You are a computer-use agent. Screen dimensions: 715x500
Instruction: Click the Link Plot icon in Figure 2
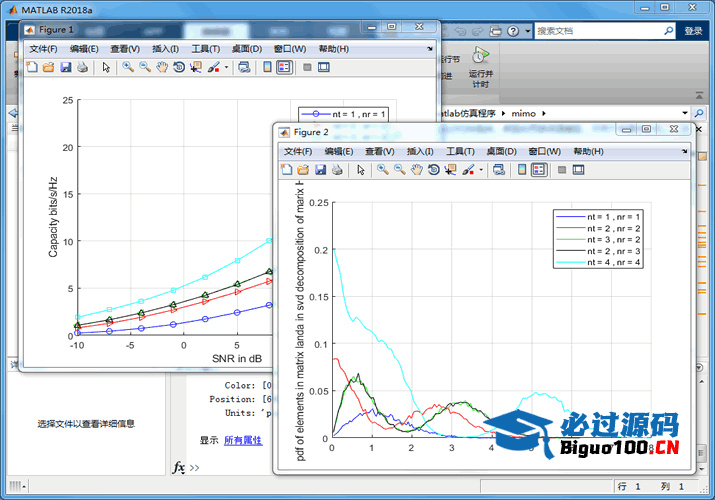coord(497,170)
